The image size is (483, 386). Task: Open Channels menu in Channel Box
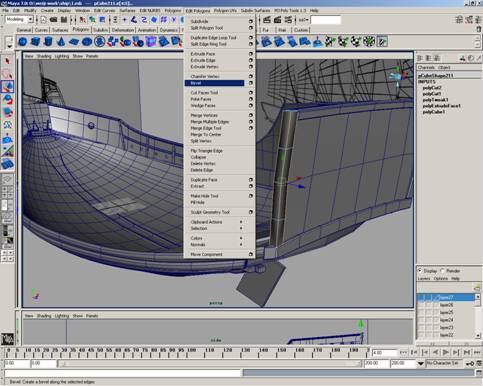[x=426, y=67]
